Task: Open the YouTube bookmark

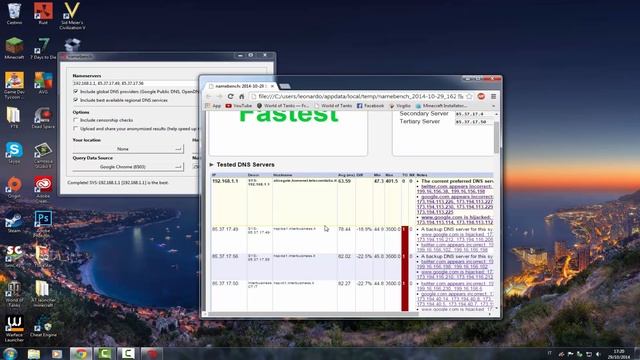Action: (x=239, y=106)
